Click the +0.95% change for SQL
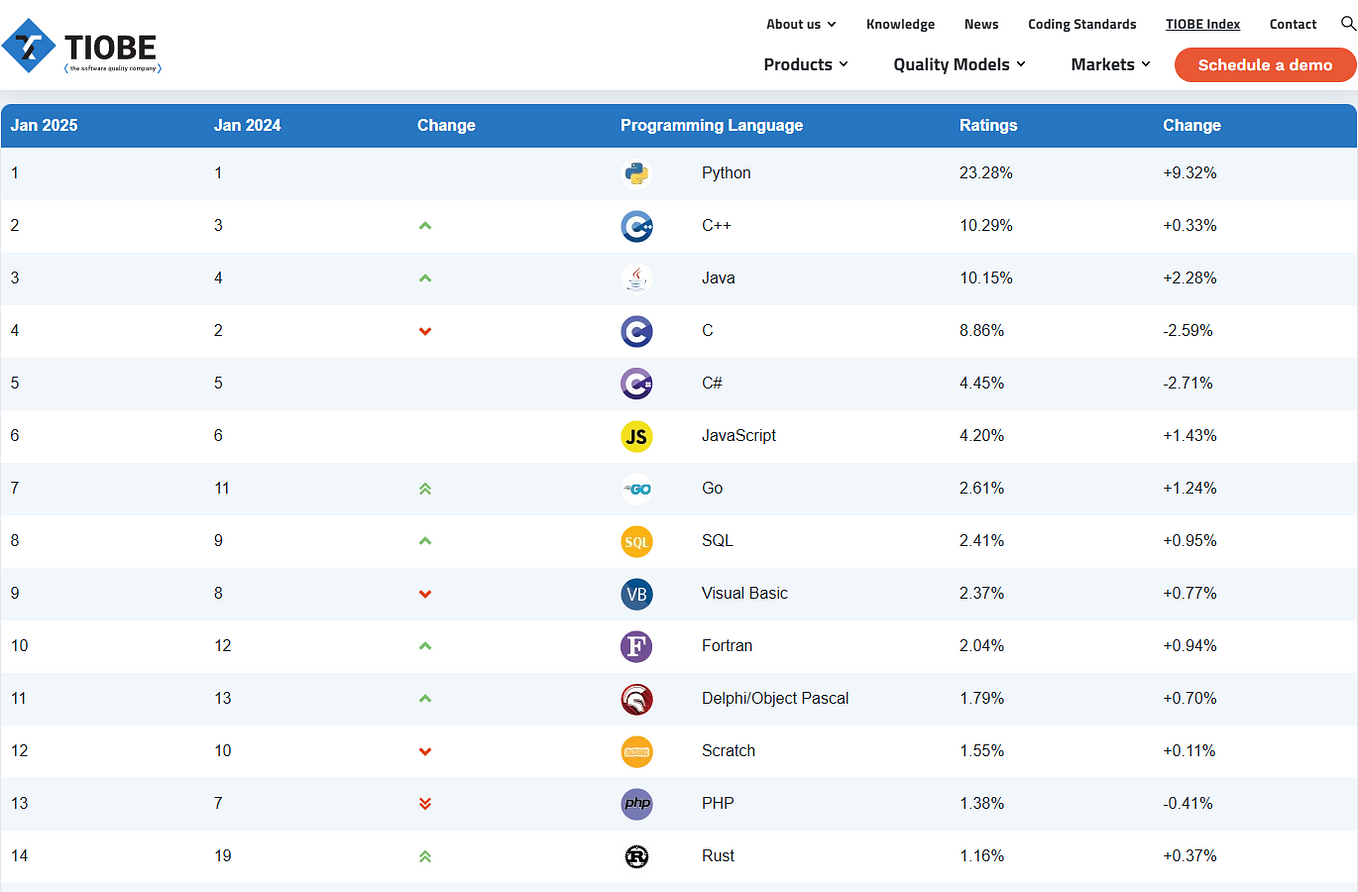This screenshot has width=1358, height=892. pos(1190,541)
